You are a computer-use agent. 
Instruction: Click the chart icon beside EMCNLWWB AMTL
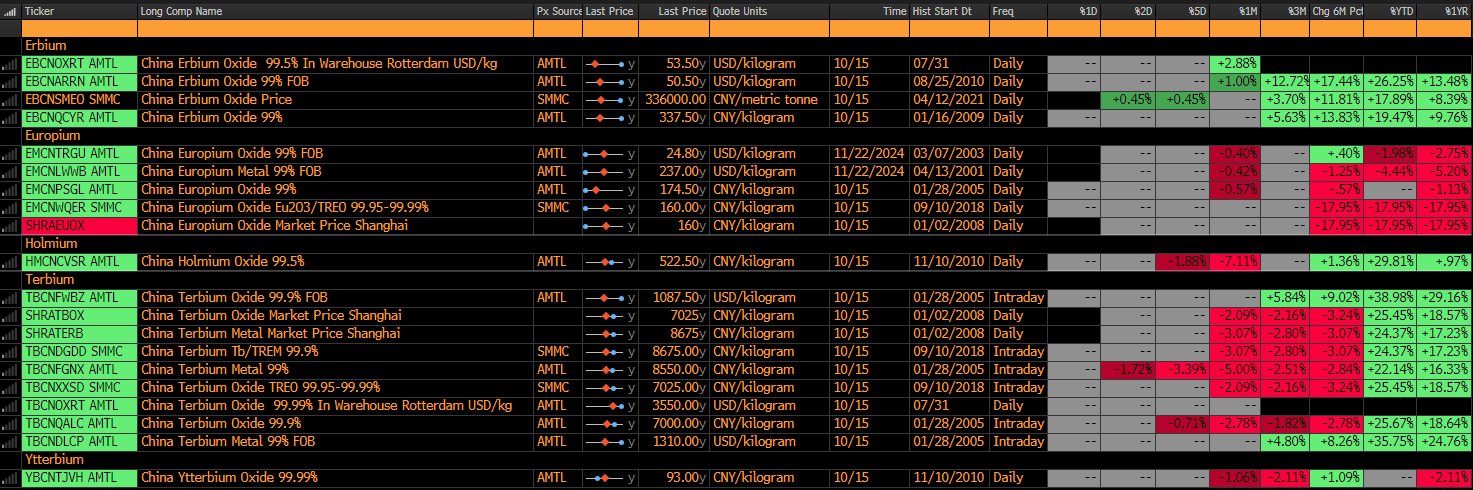11,172
